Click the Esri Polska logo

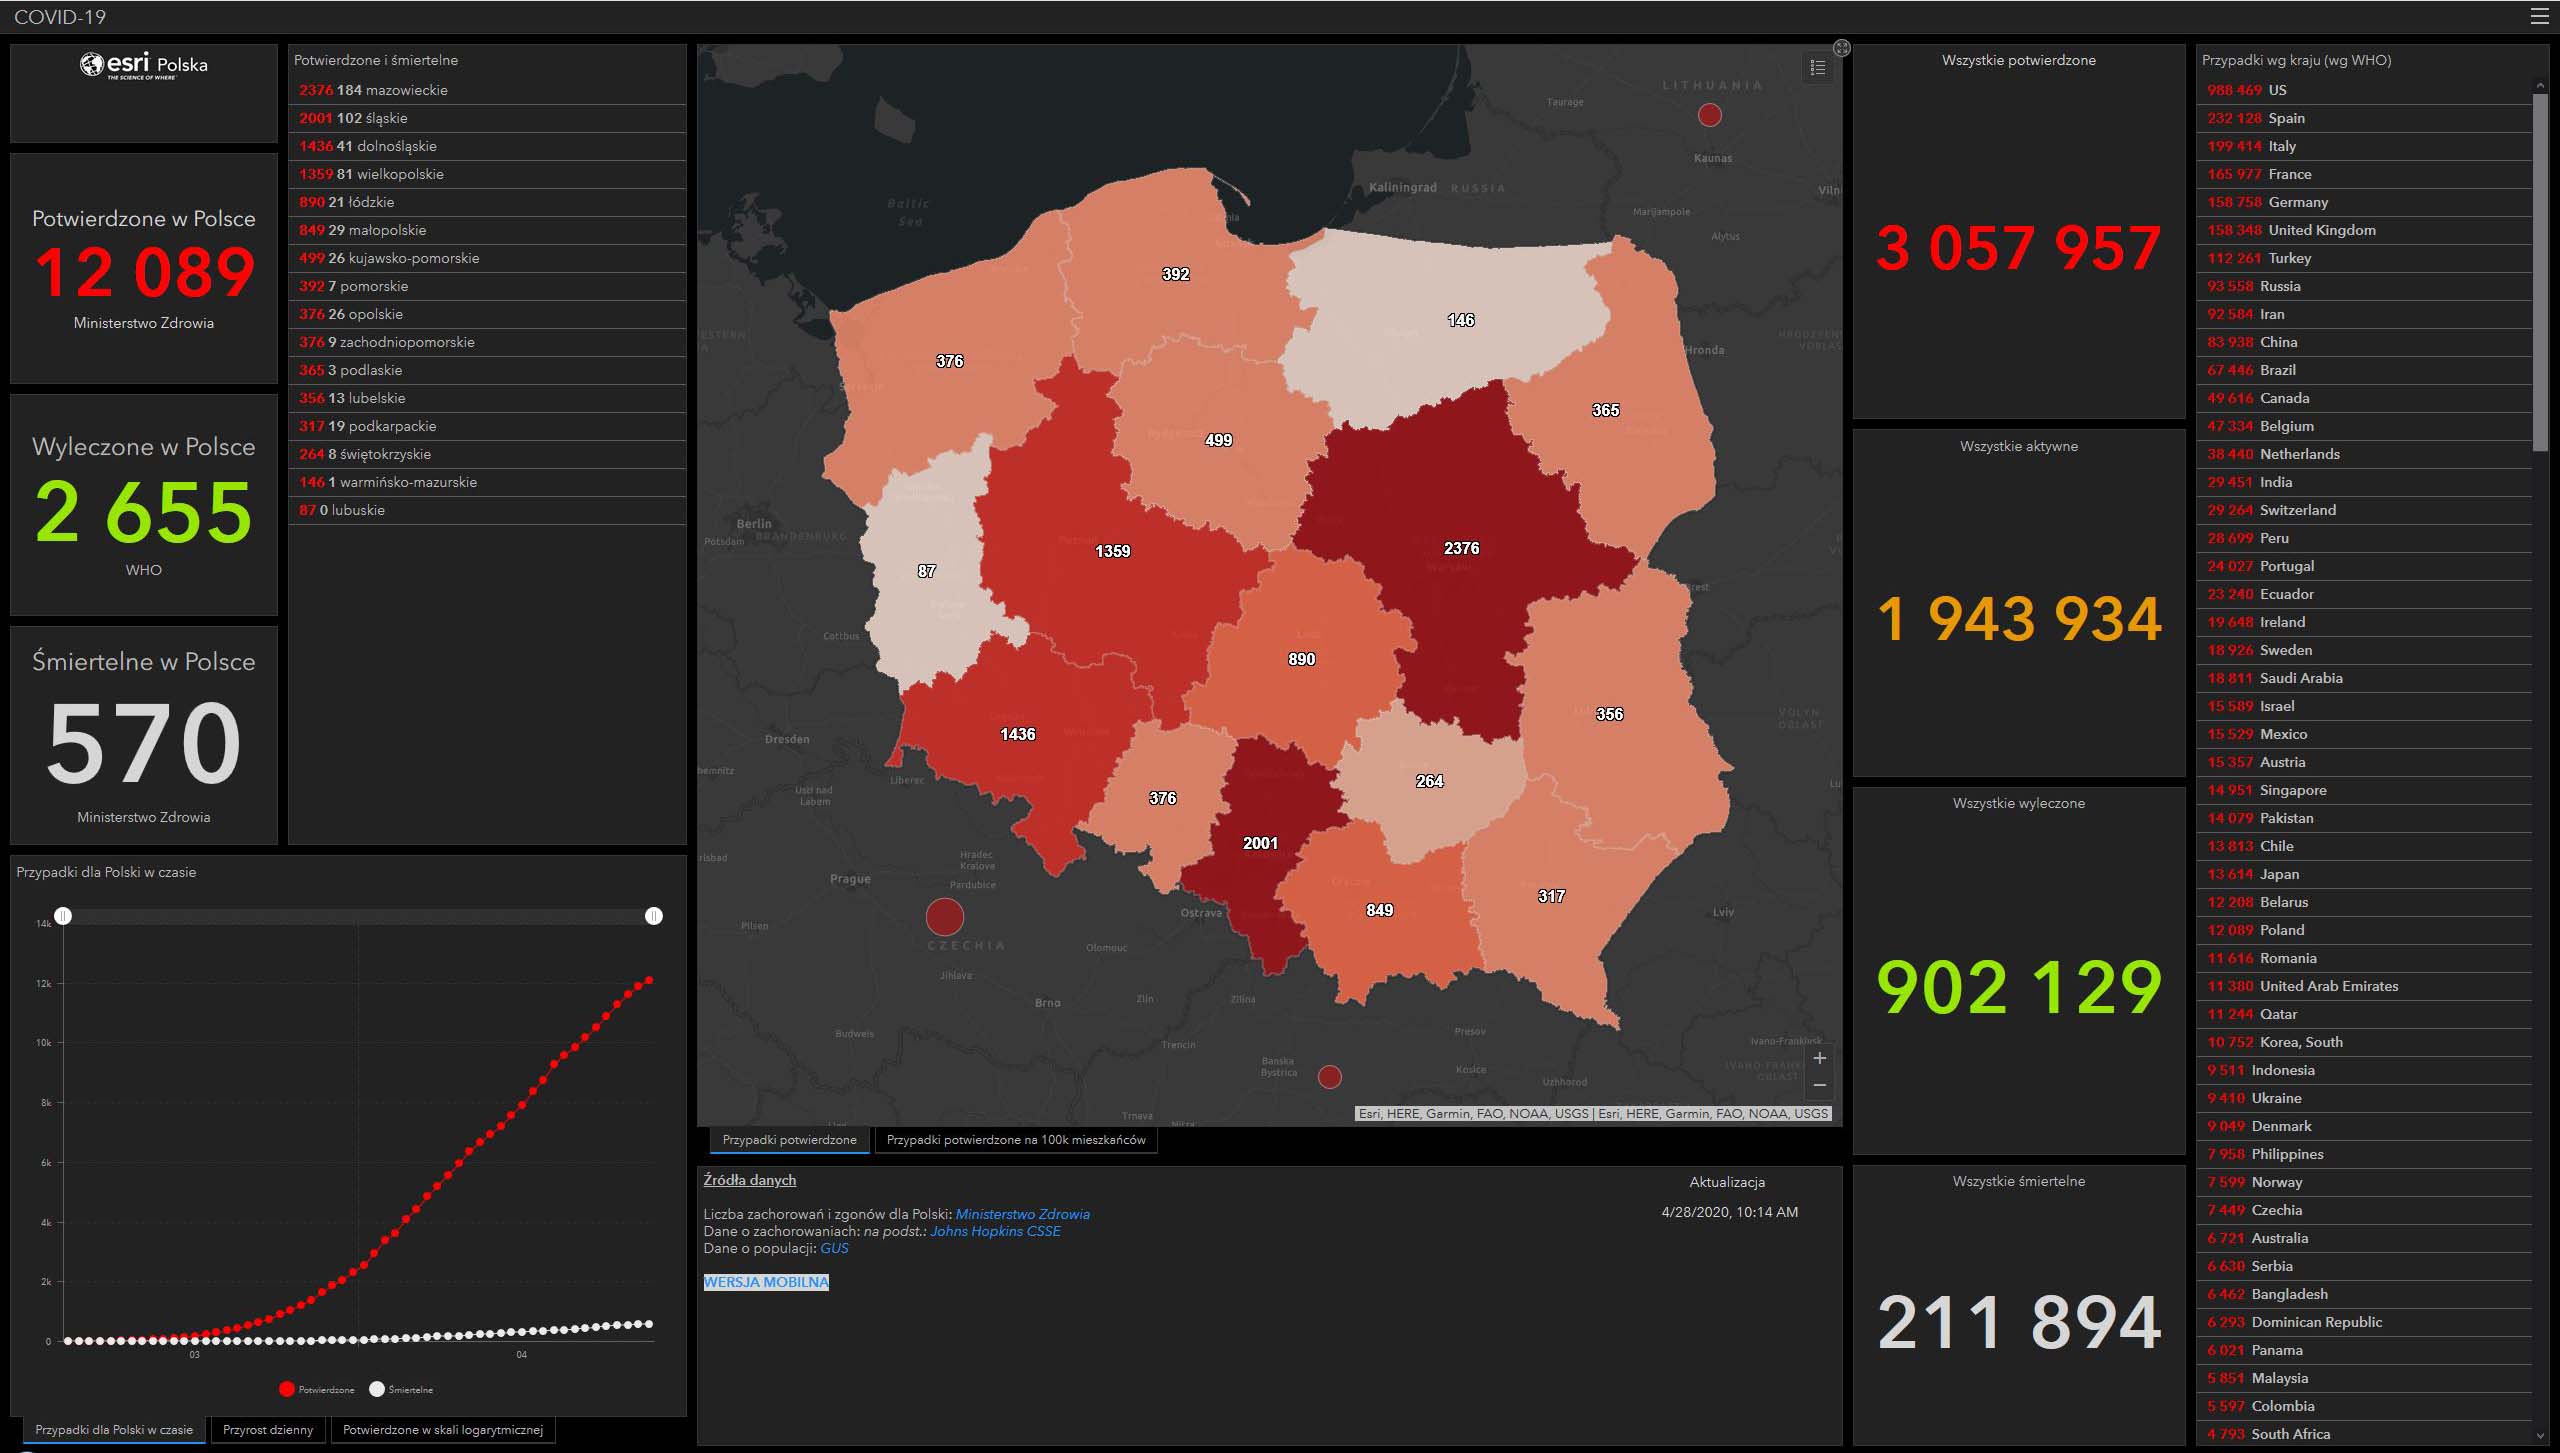tap(144, 66)
